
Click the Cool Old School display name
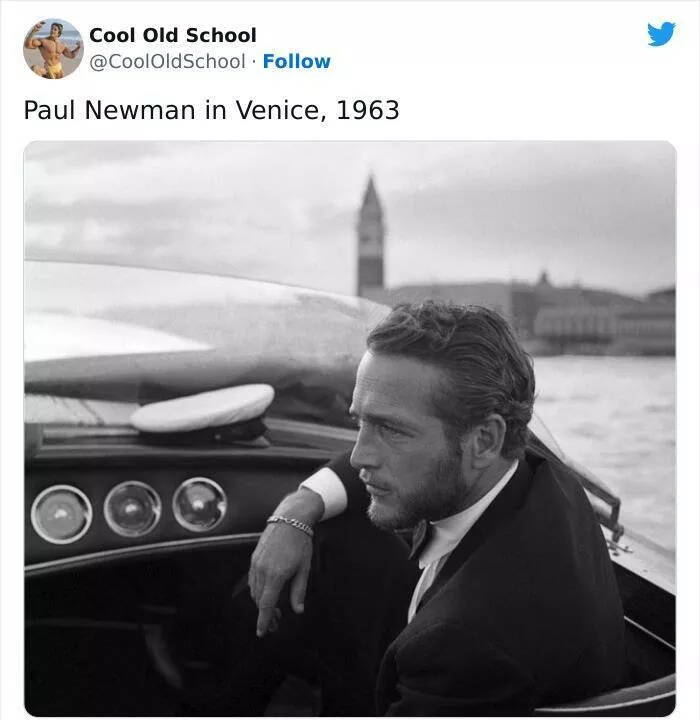pyautogui.click(x=172, y=35)
